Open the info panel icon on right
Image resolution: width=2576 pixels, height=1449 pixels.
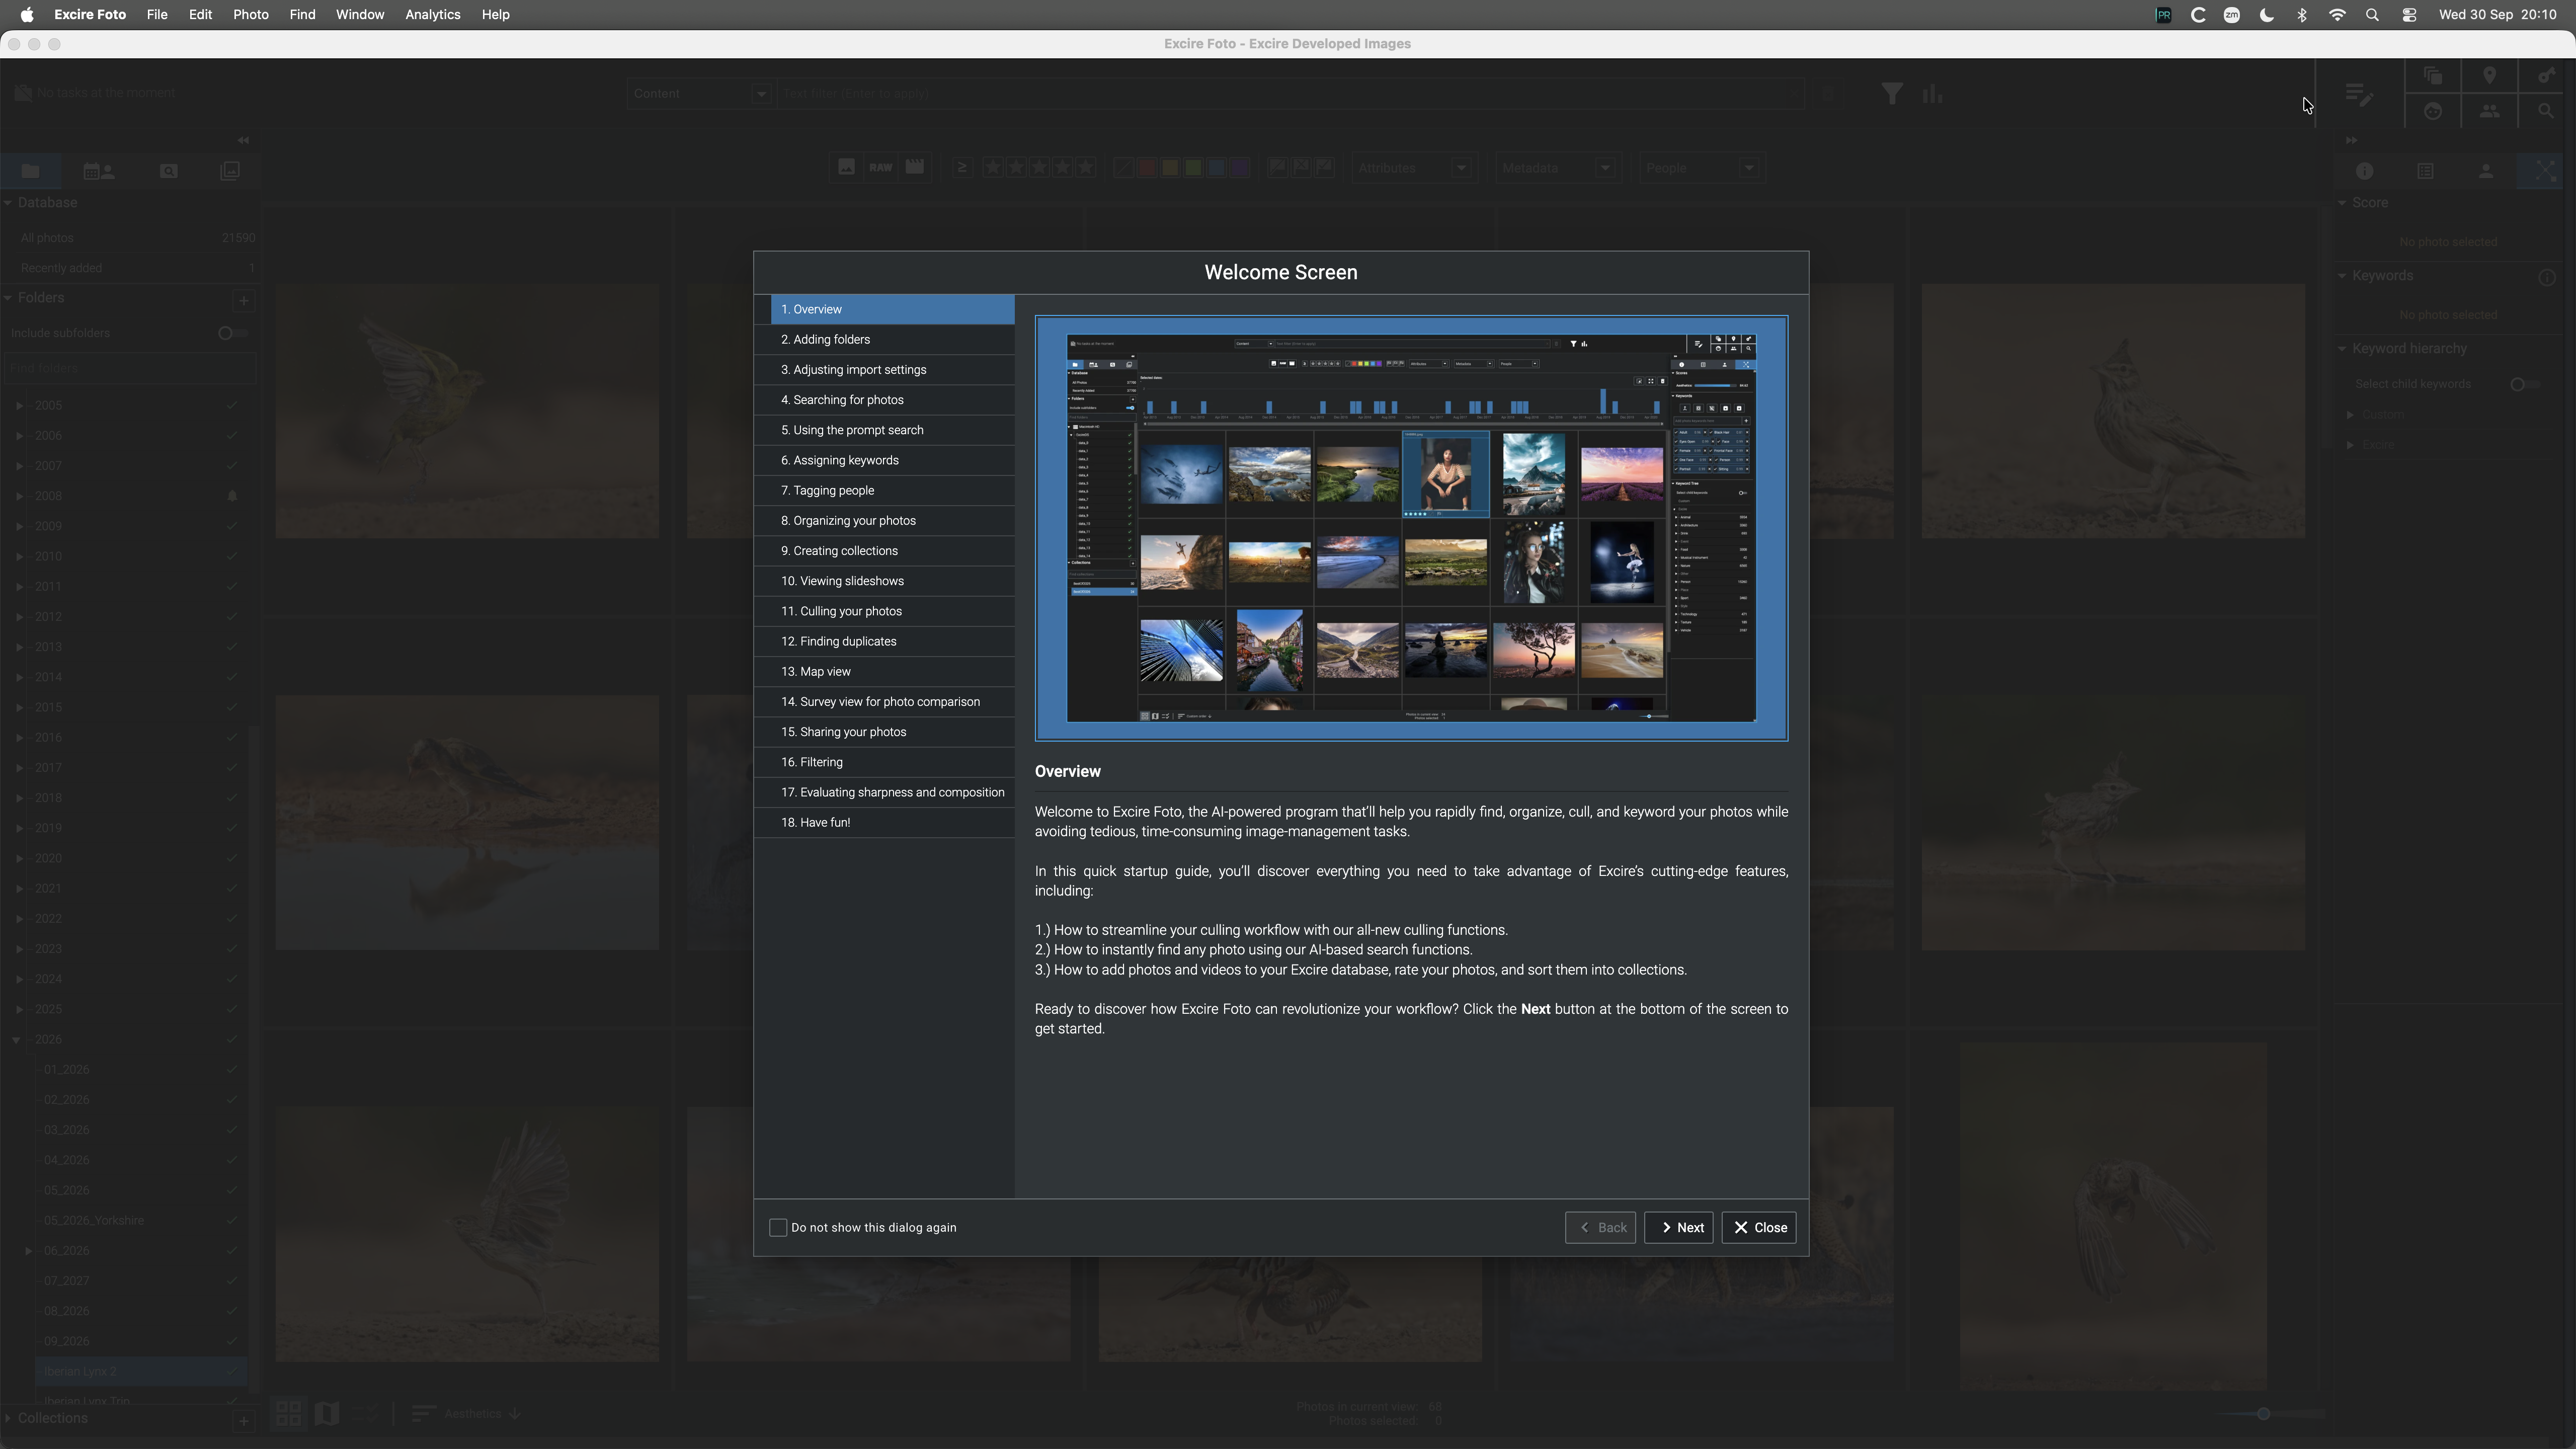point(2364,171)
